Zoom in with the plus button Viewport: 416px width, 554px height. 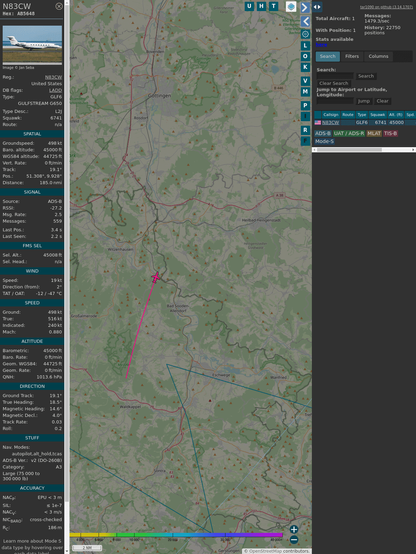tap(294, 529)
